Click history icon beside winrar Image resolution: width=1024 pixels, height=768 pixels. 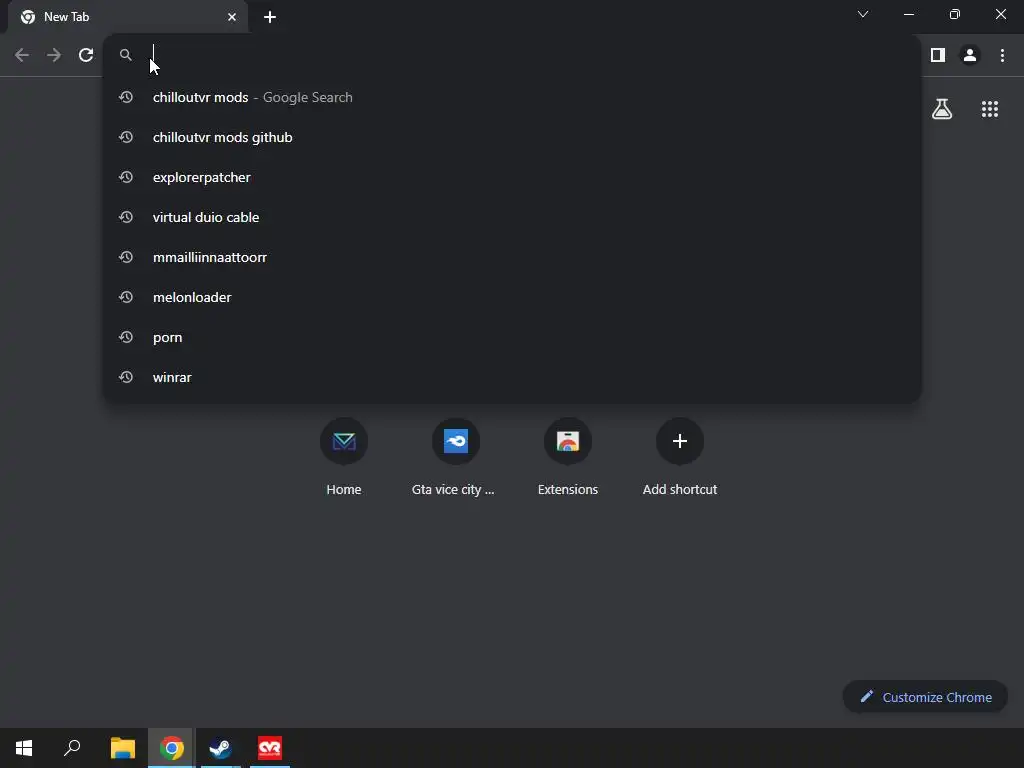pyautogui.click(x=126, y=377)
